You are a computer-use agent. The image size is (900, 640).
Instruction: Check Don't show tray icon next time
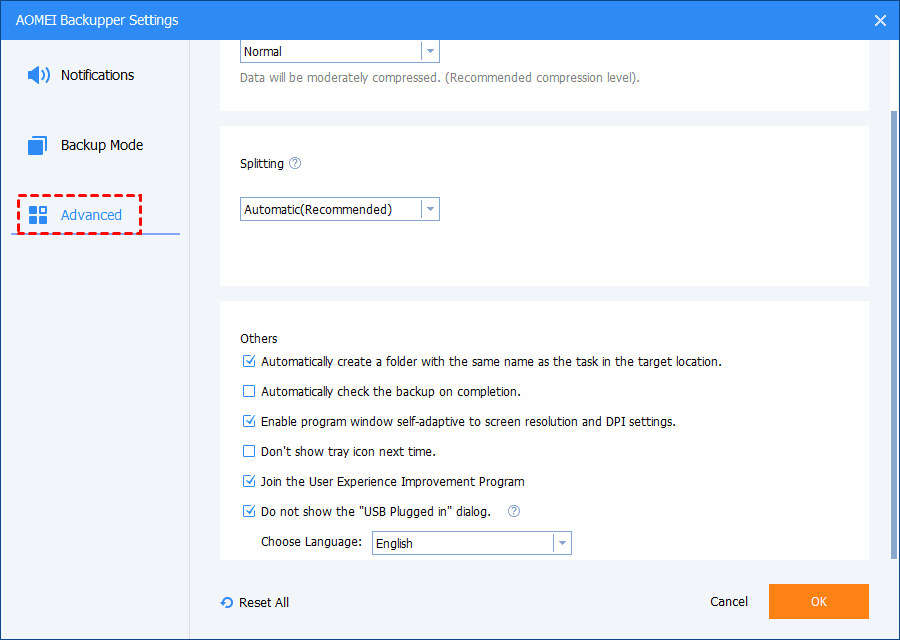[x=249, y=451]
